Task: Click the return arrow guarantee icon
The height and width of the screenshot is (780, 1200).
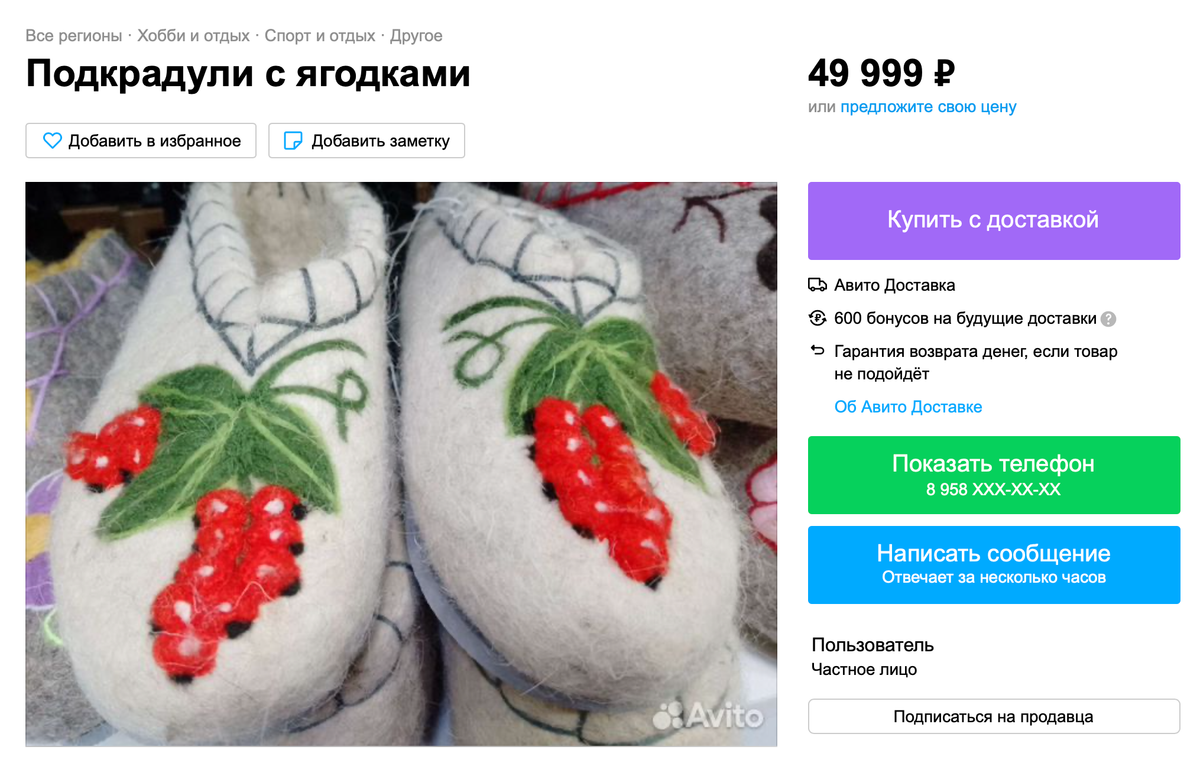Action: [817, 351]
